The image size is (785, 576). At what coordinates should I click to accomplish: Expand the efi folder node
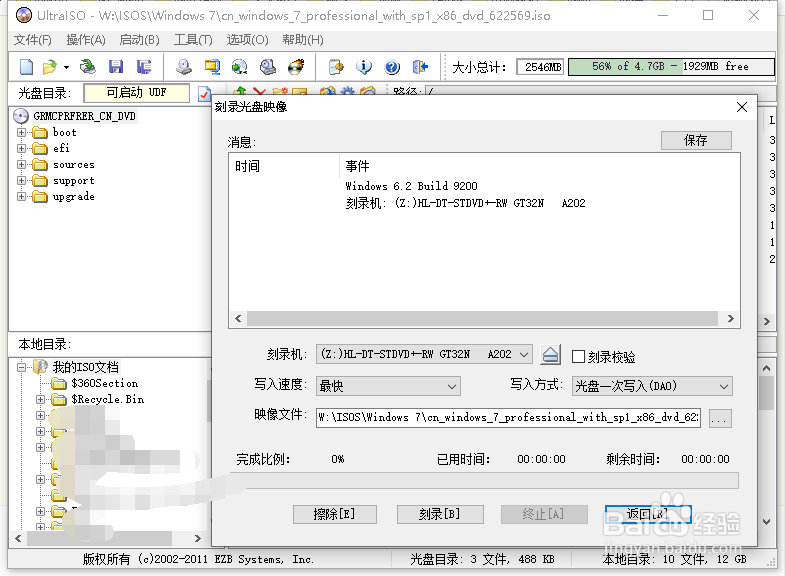pos(22,149)
